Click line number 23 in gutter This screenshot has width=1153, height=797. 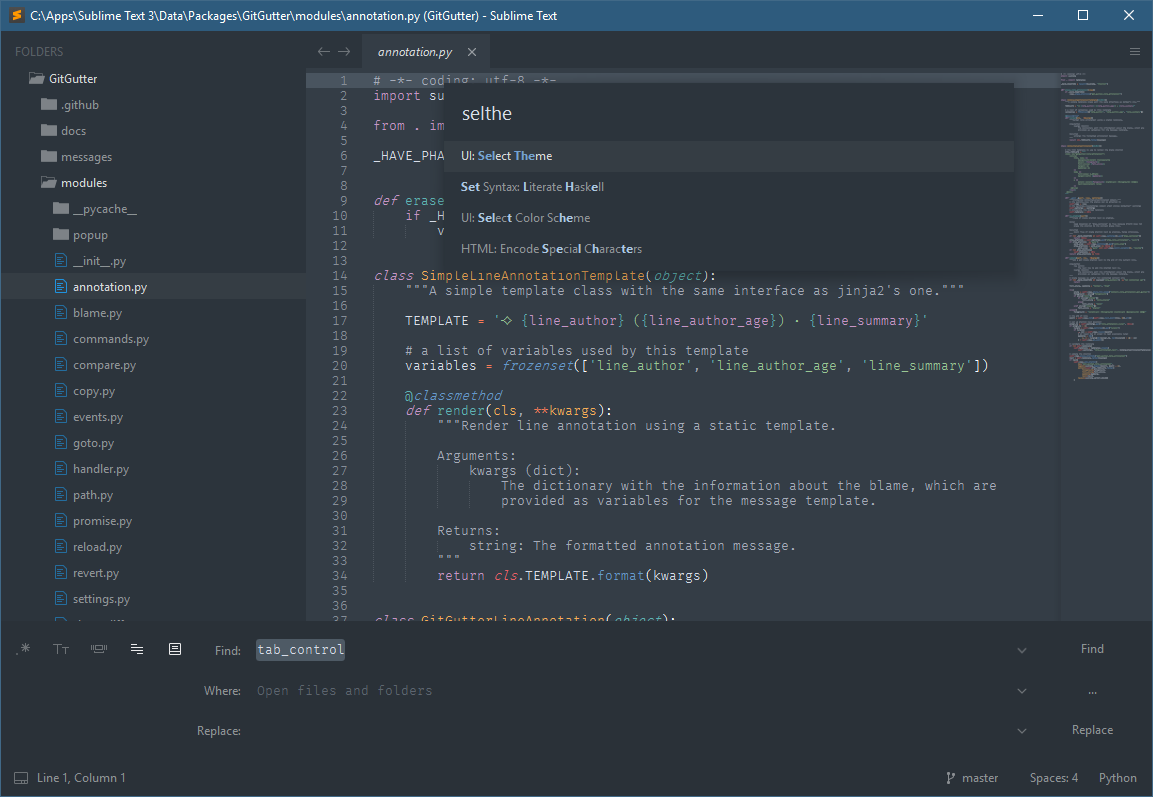tap(340, 410)
